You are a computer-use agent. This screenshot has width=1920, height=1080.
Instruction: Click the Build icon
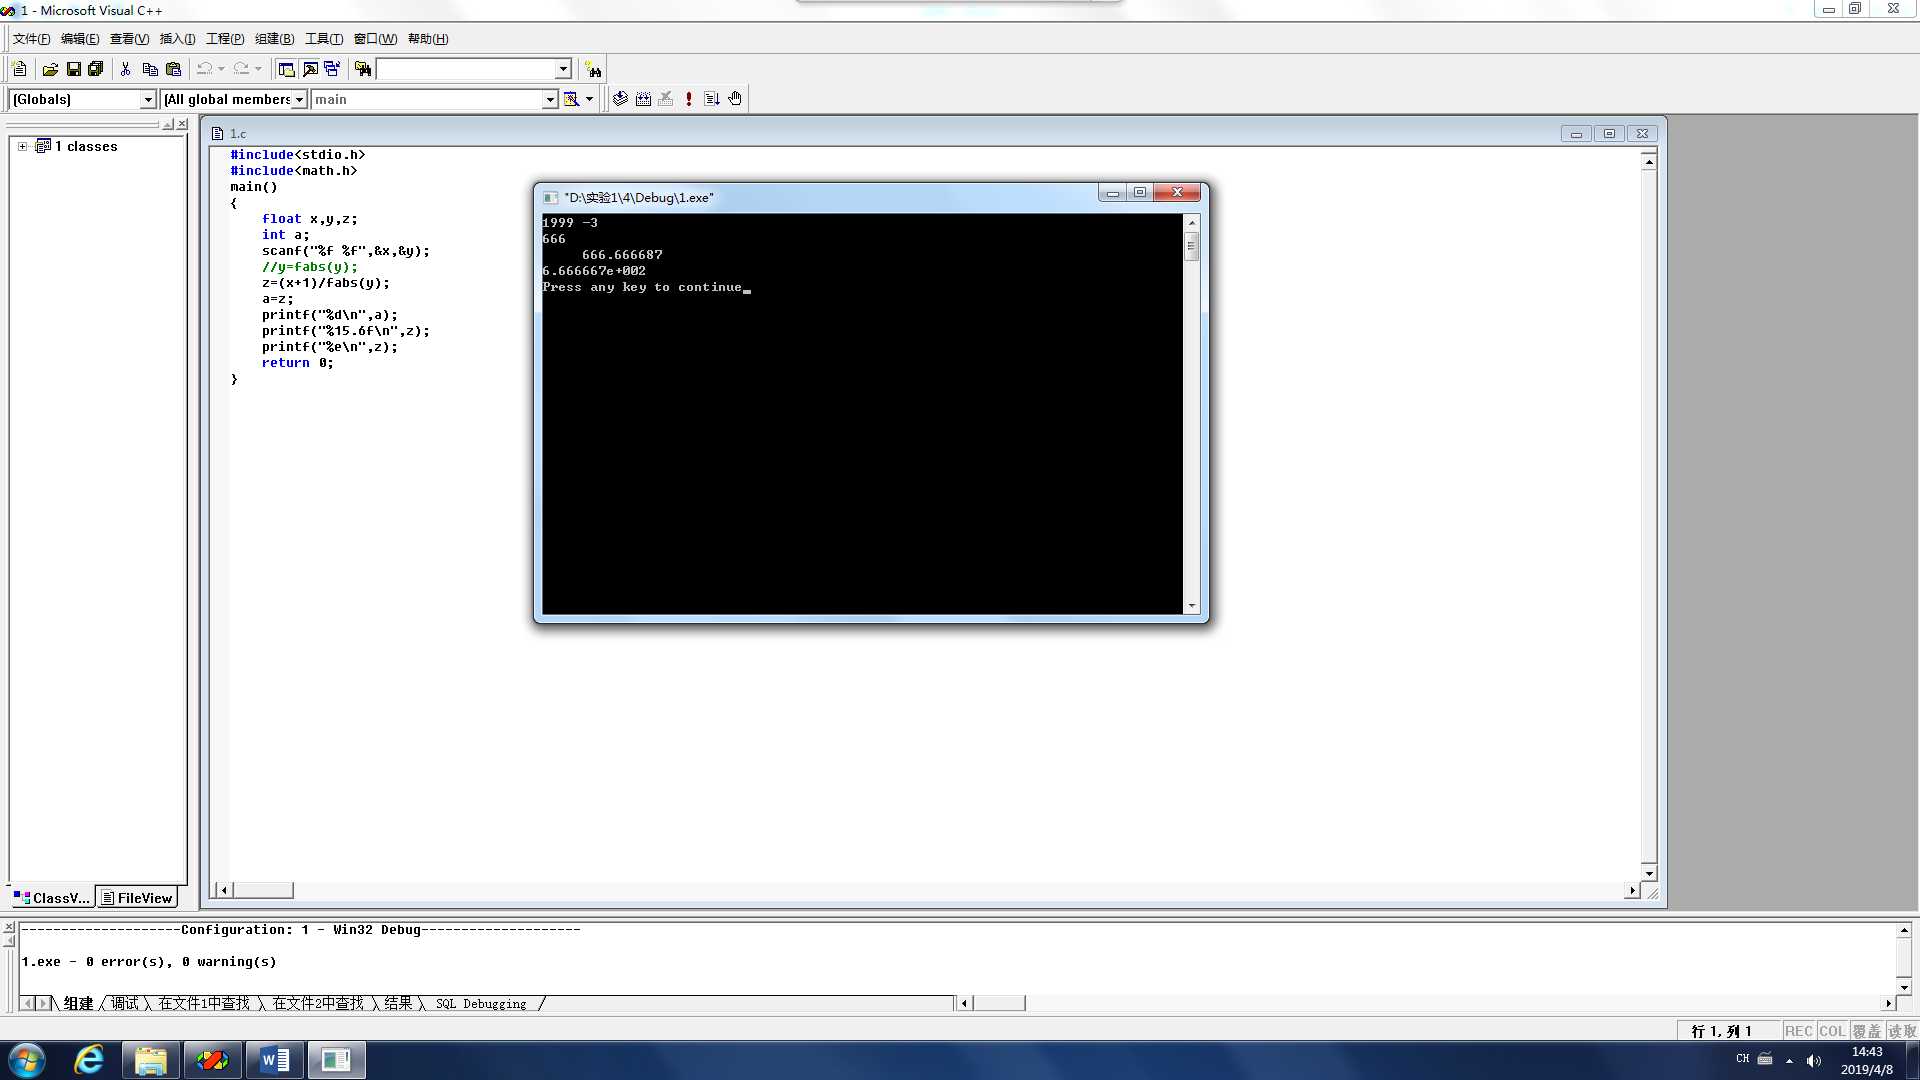pos(643,99)
